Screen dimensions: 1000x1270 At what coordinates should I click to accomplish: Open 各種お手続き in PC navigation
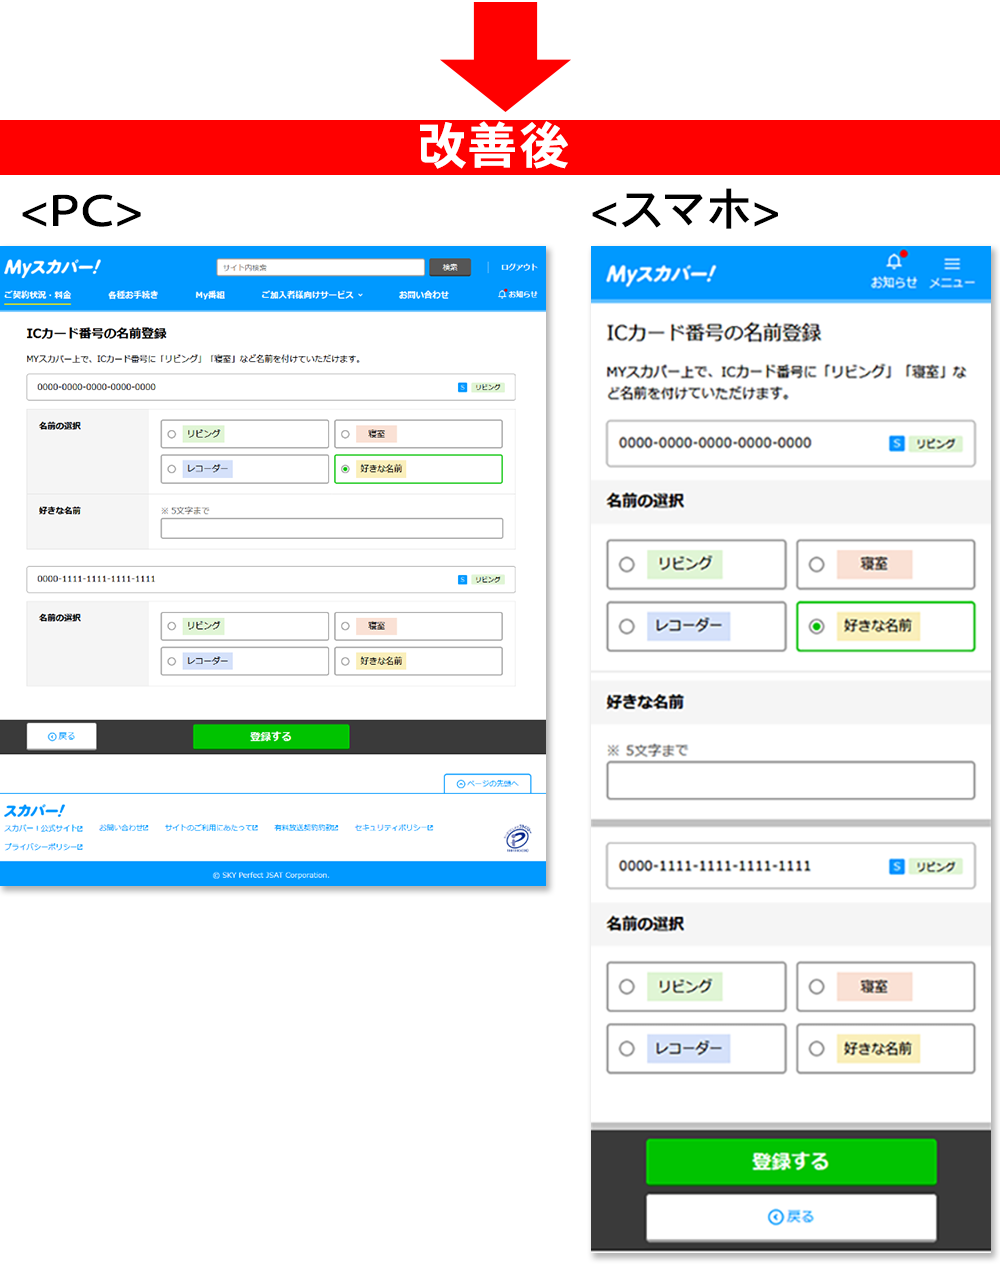tap(133, 295)
